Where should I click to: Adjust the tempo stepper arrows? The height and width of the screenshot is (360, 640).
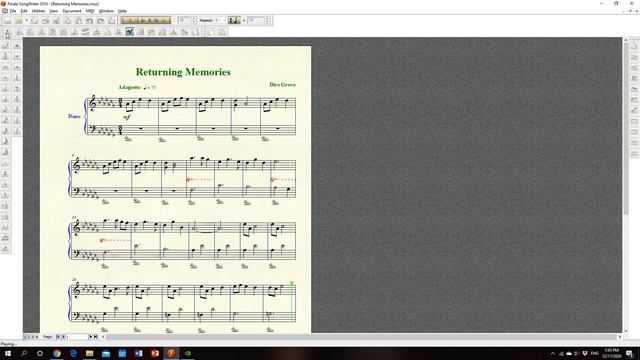pos(267,20)
